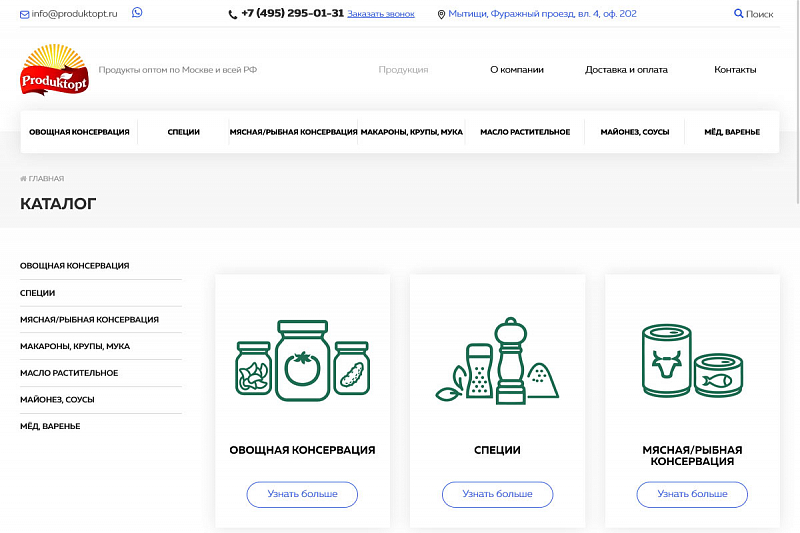800x533 pixels.
Task: Click the vegetable jars card image
Action: click(x=303, y=361)
